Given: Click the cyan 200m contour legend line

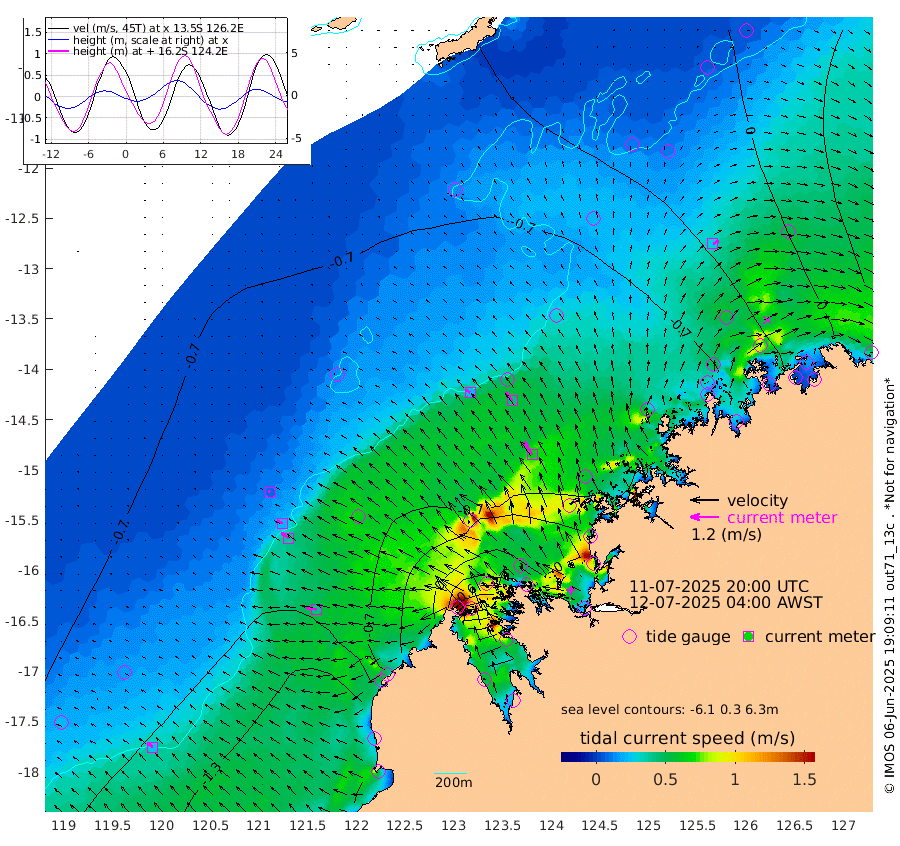Looking at the screenshot, I should 450,773.
